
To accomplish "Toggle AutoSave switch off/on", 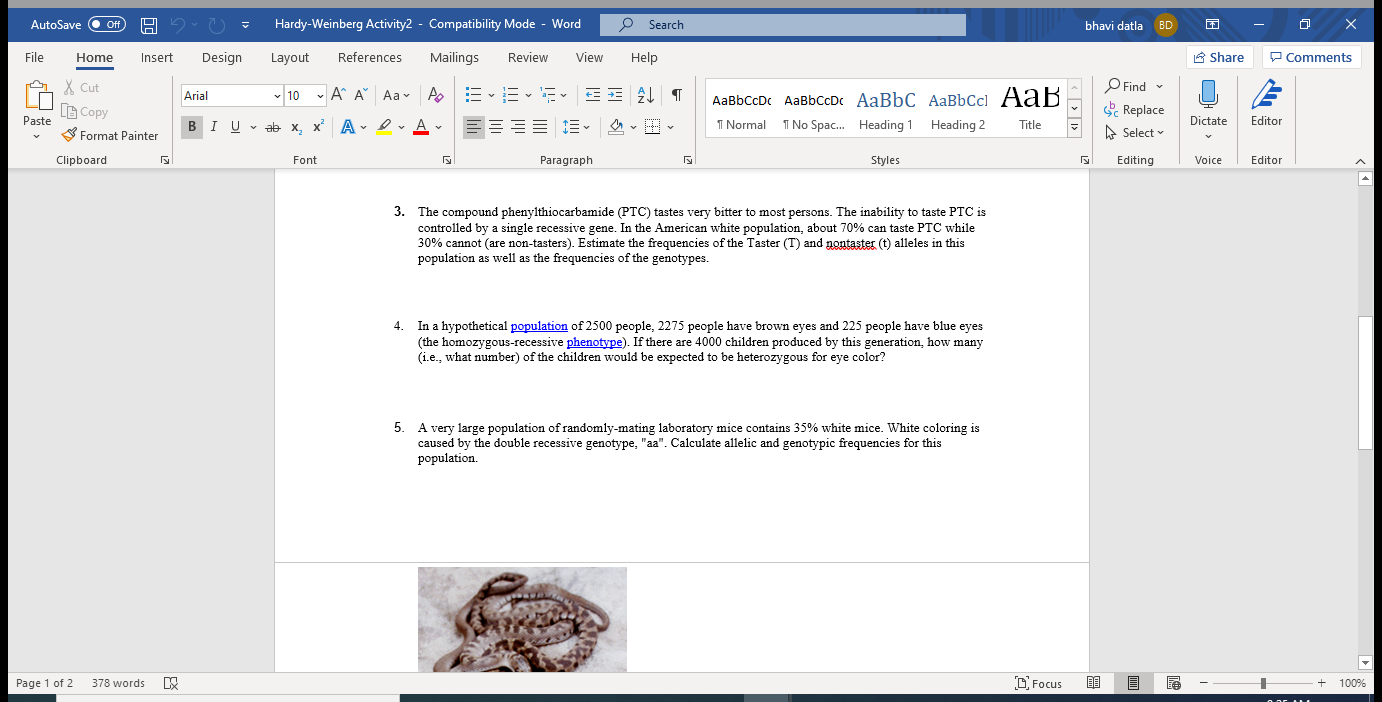I will [107, 25].
